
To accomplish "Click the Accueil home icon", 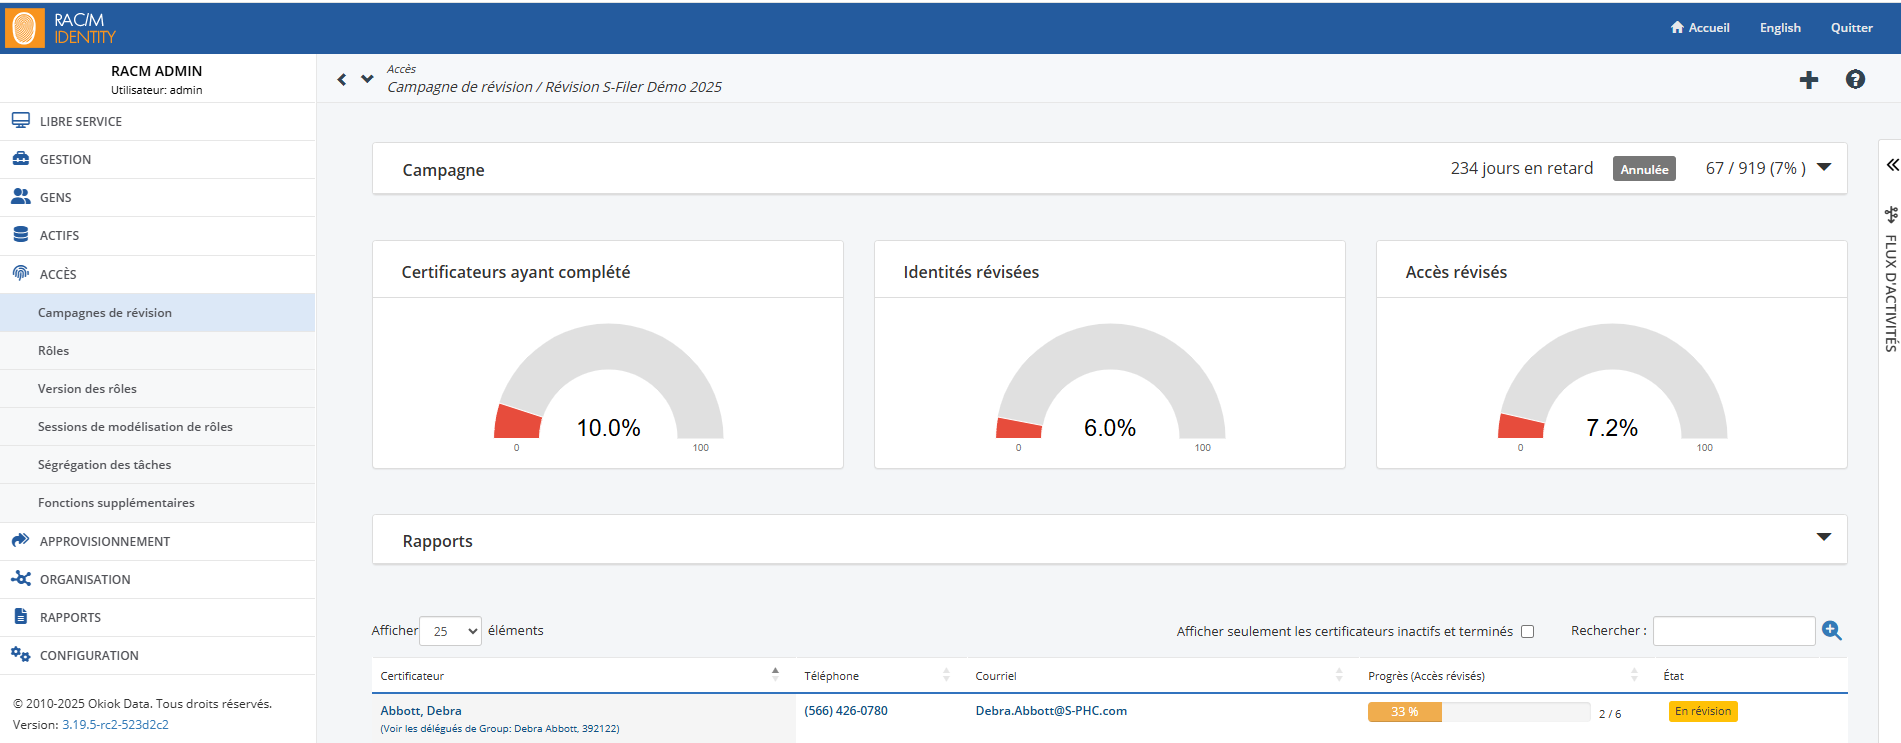I will (x=1677, y=28).
